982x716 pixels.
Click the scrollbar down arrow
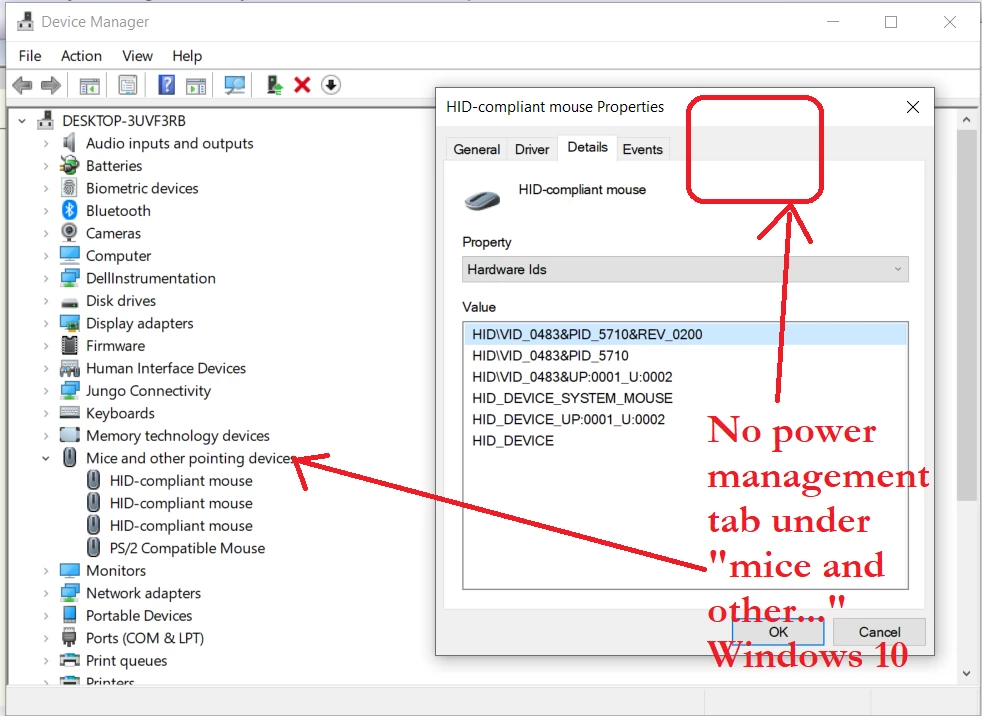tap(966, 673)
